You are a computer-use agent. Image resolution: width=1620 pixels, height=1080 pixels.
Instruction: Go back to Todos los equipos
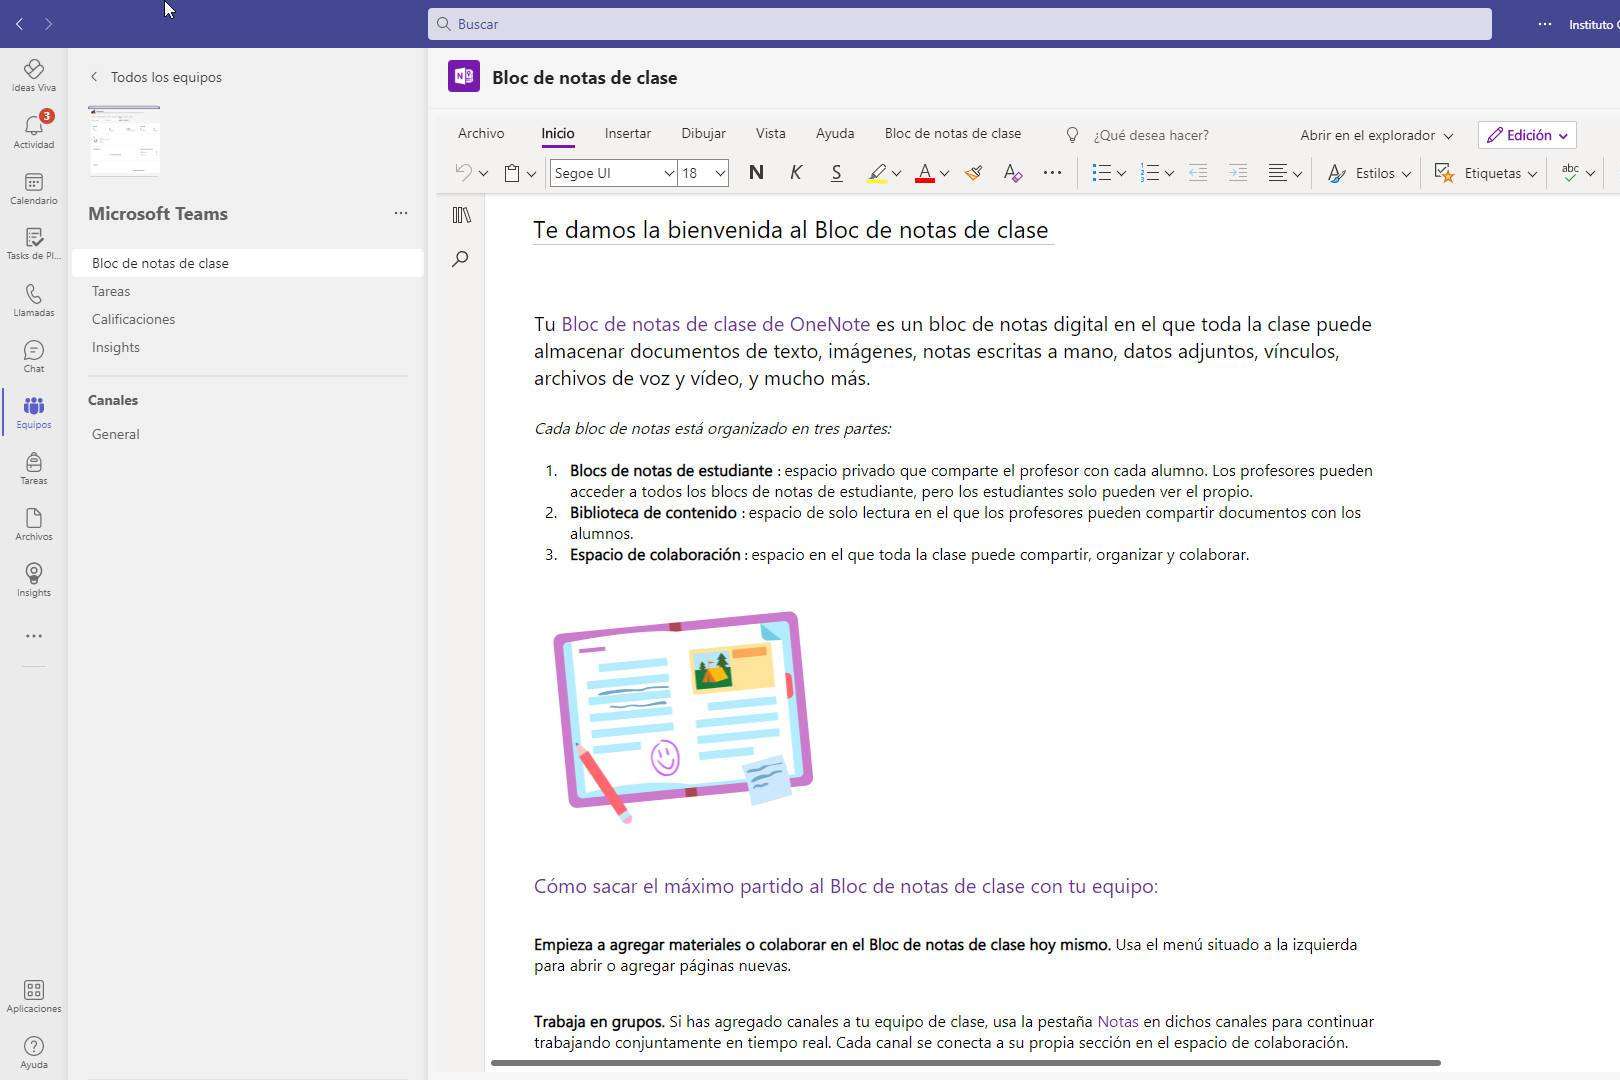tap(156, 77)
